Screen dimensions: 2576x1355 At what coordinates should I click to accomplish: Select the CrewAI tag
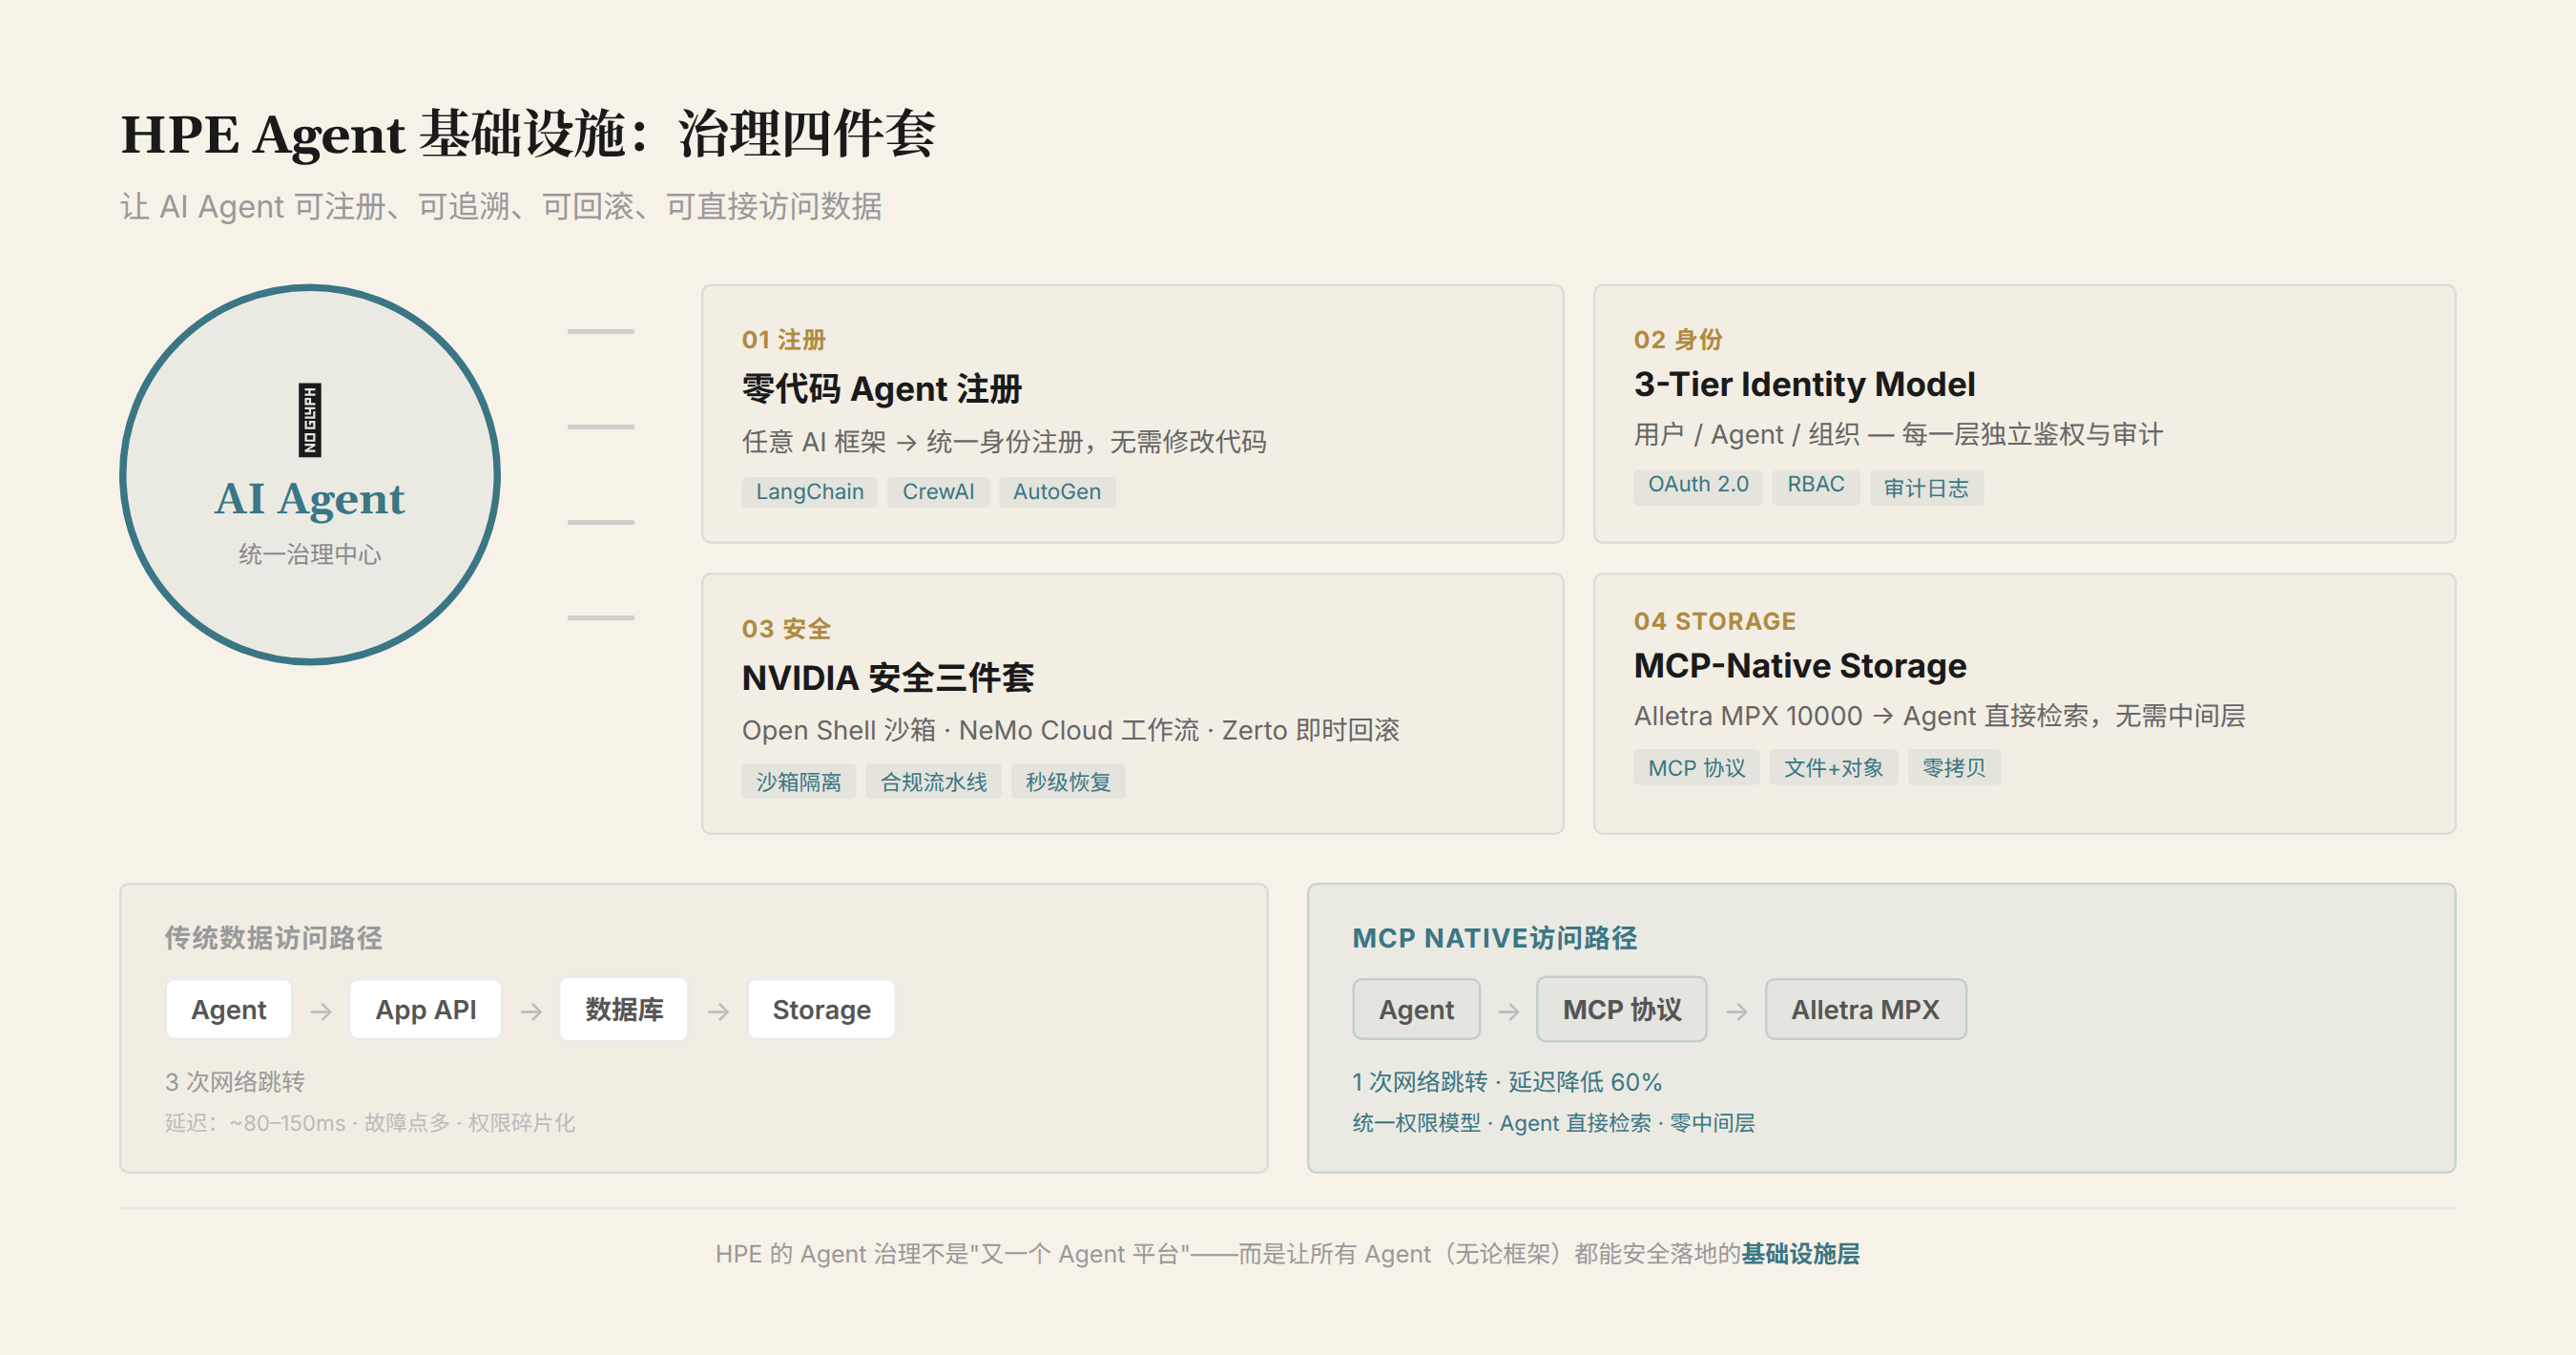click(938, 492)
